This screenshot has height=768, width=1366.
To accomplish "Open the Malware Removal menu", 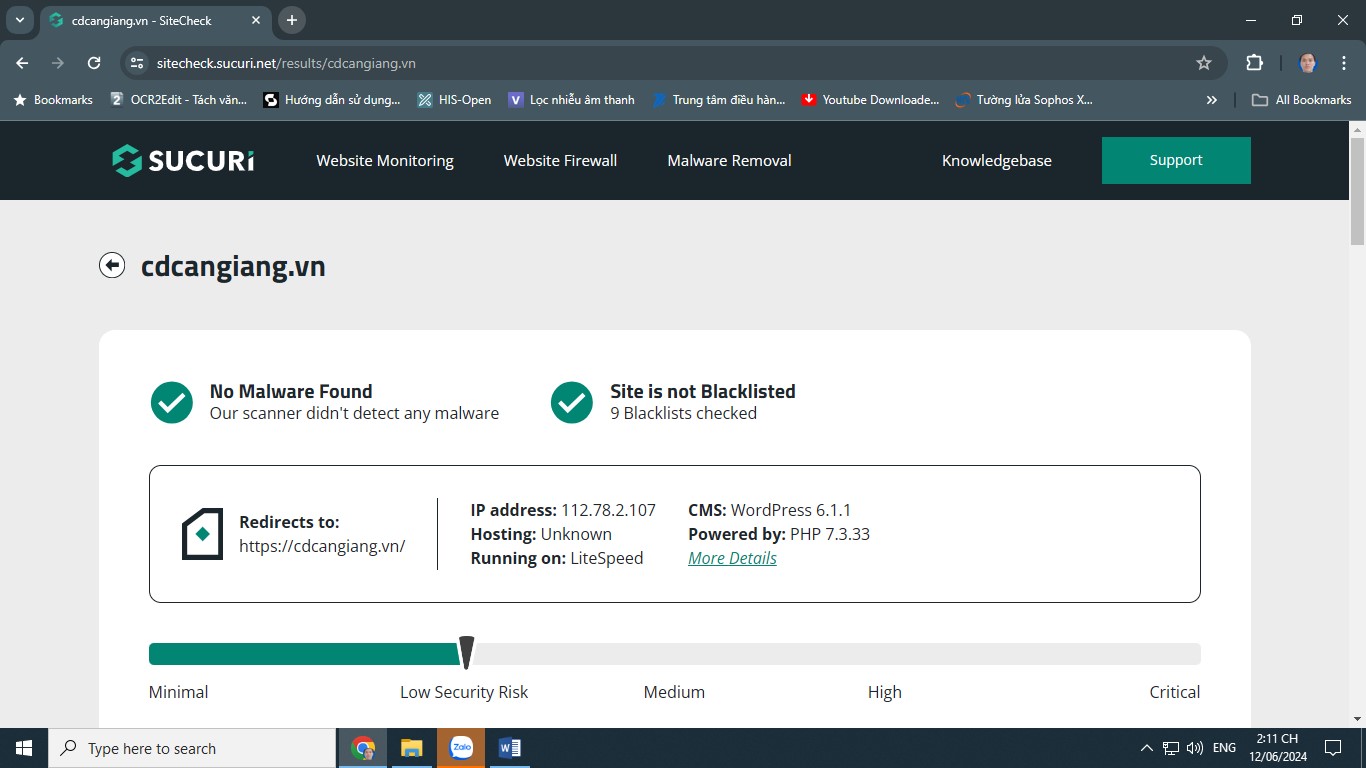I will (x=729, y=160).
